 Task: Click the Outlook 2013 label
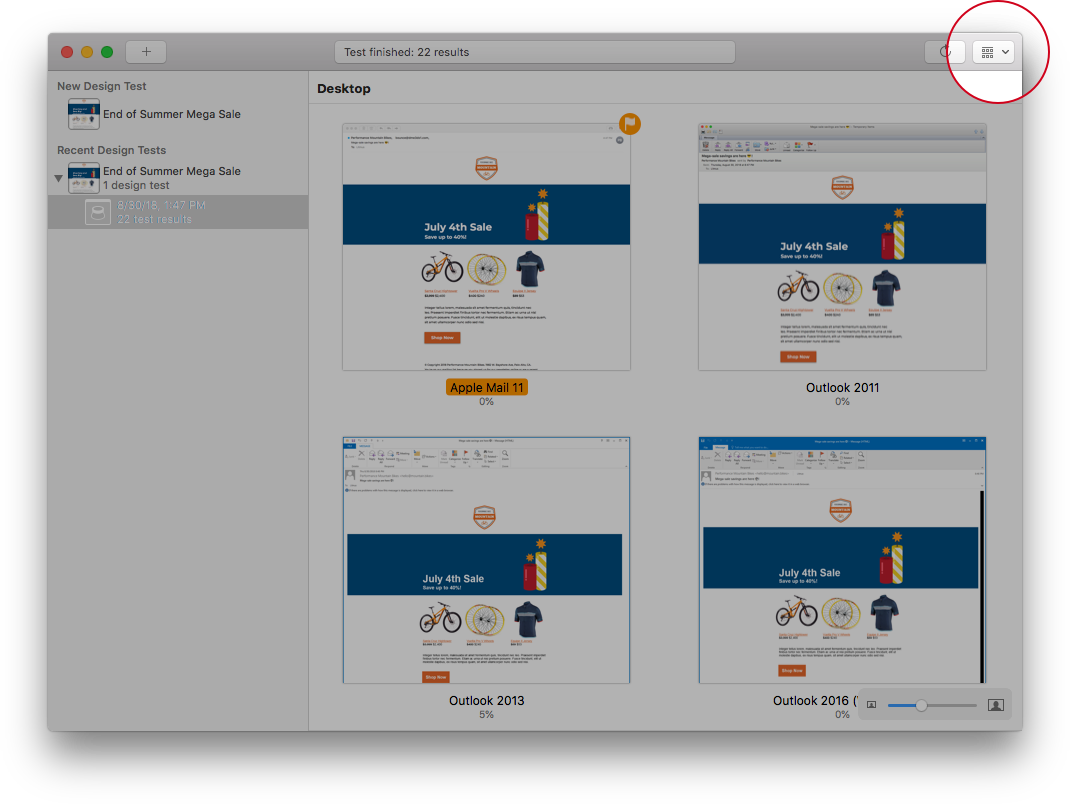487,700
